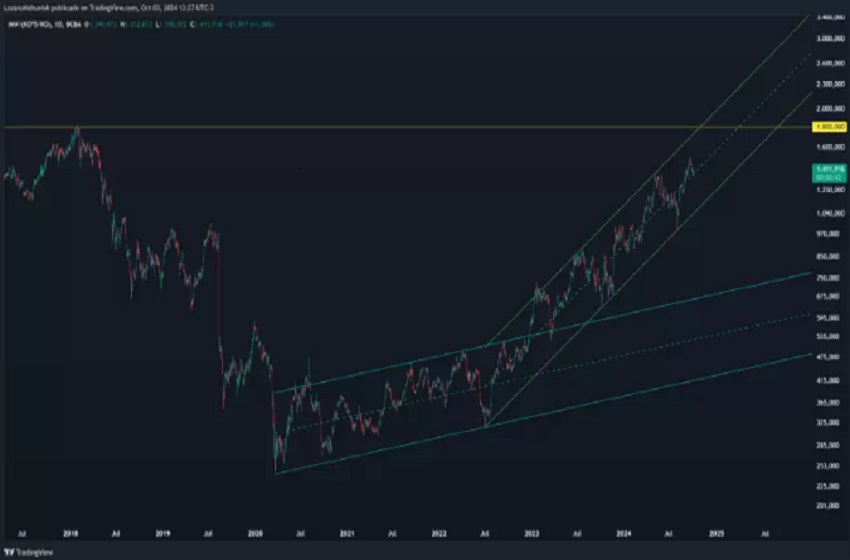Click the 3,000,000 level on price scale
Viewport: 850px width, 560px height.
coord(825,38)
